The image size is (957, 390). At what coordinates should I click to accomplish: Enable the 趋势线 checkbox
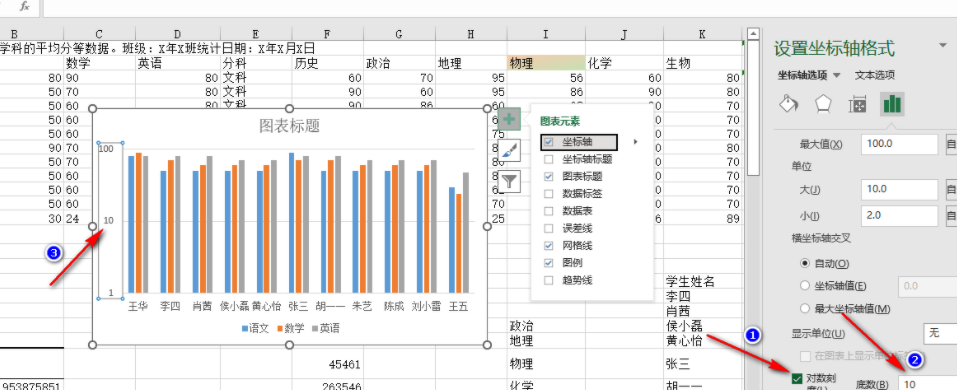coord(549,280)
